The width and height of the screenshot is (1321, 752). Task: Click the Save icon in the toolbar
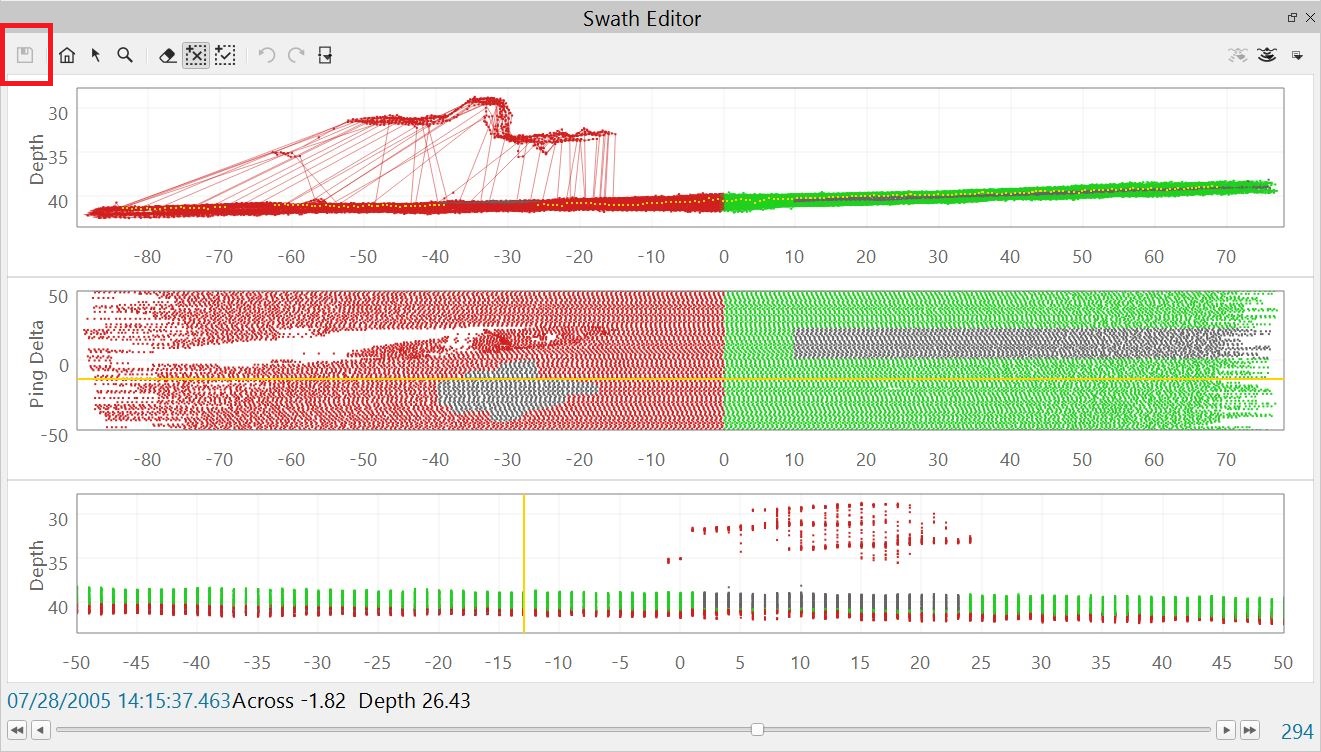point(26,55)
